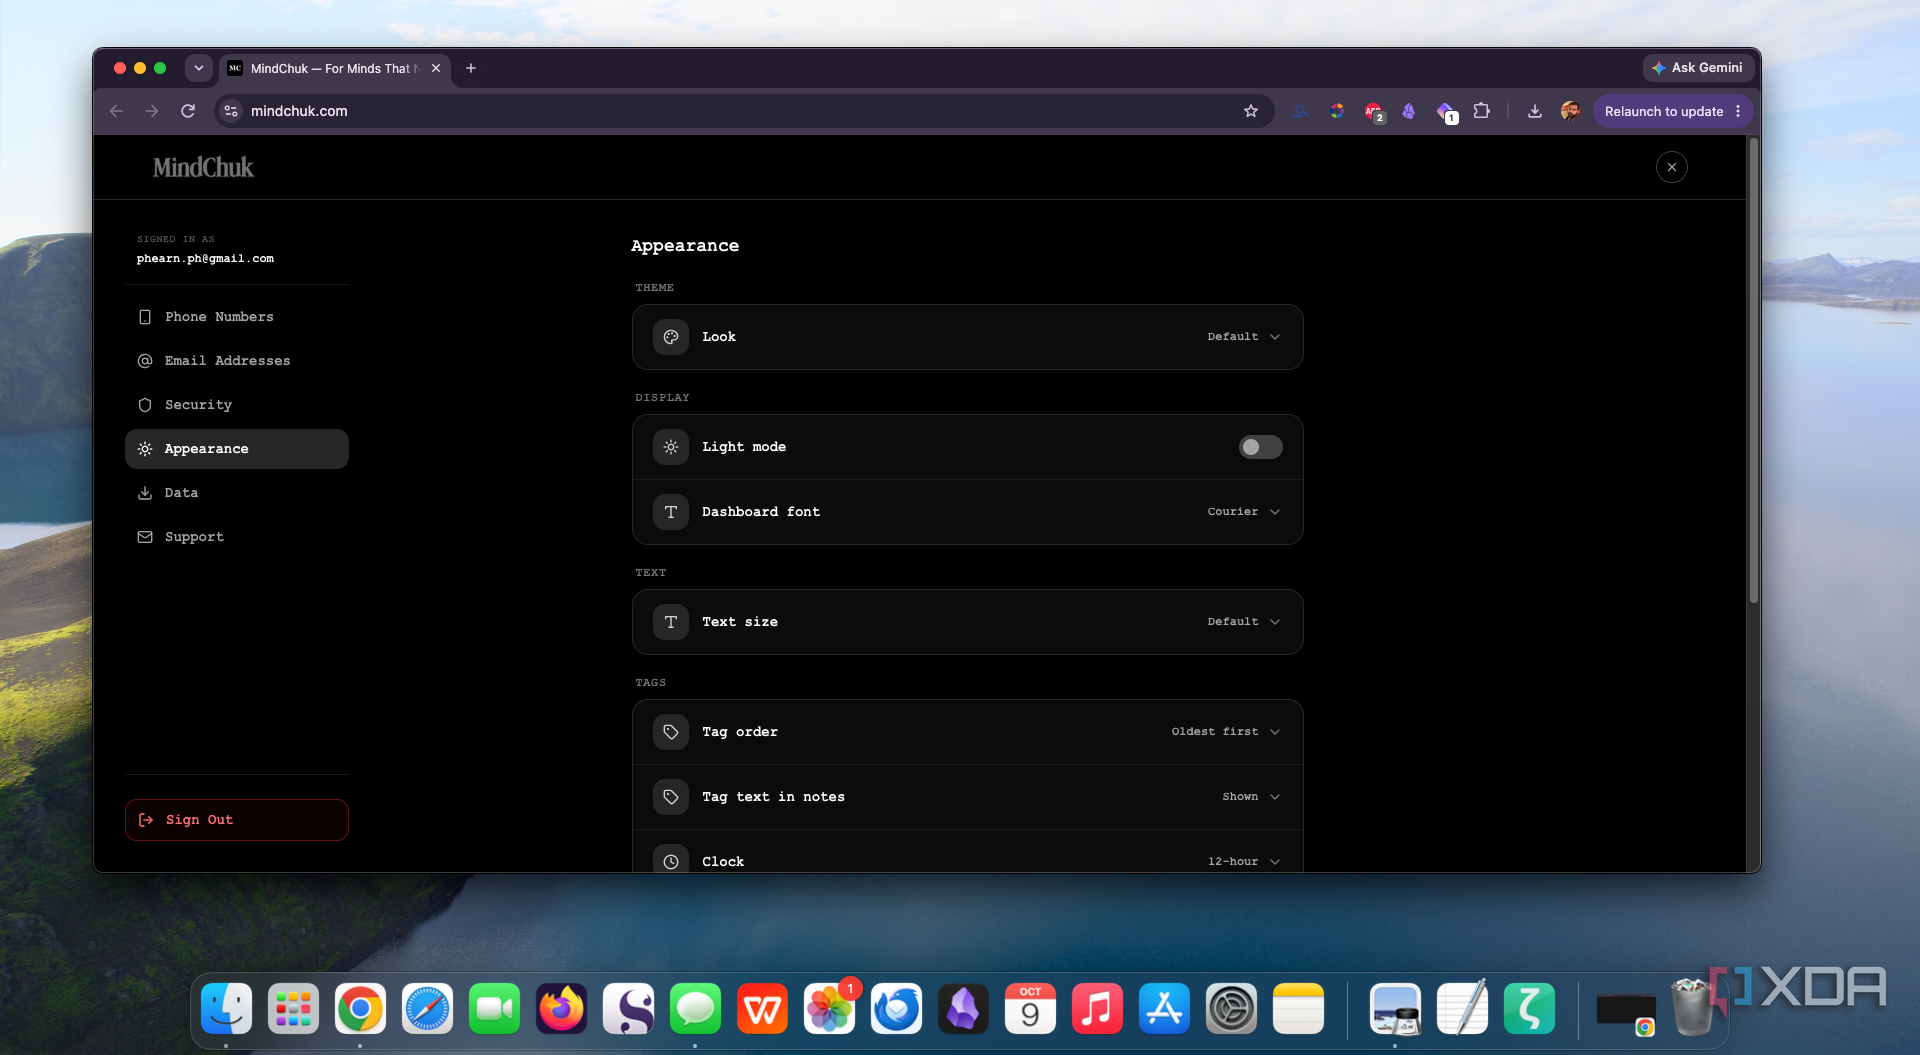Image resolution: width=1920 pixels, height=1055 pixels.
Task: Open the browser Downloads icon
Action: point(1534,111)
